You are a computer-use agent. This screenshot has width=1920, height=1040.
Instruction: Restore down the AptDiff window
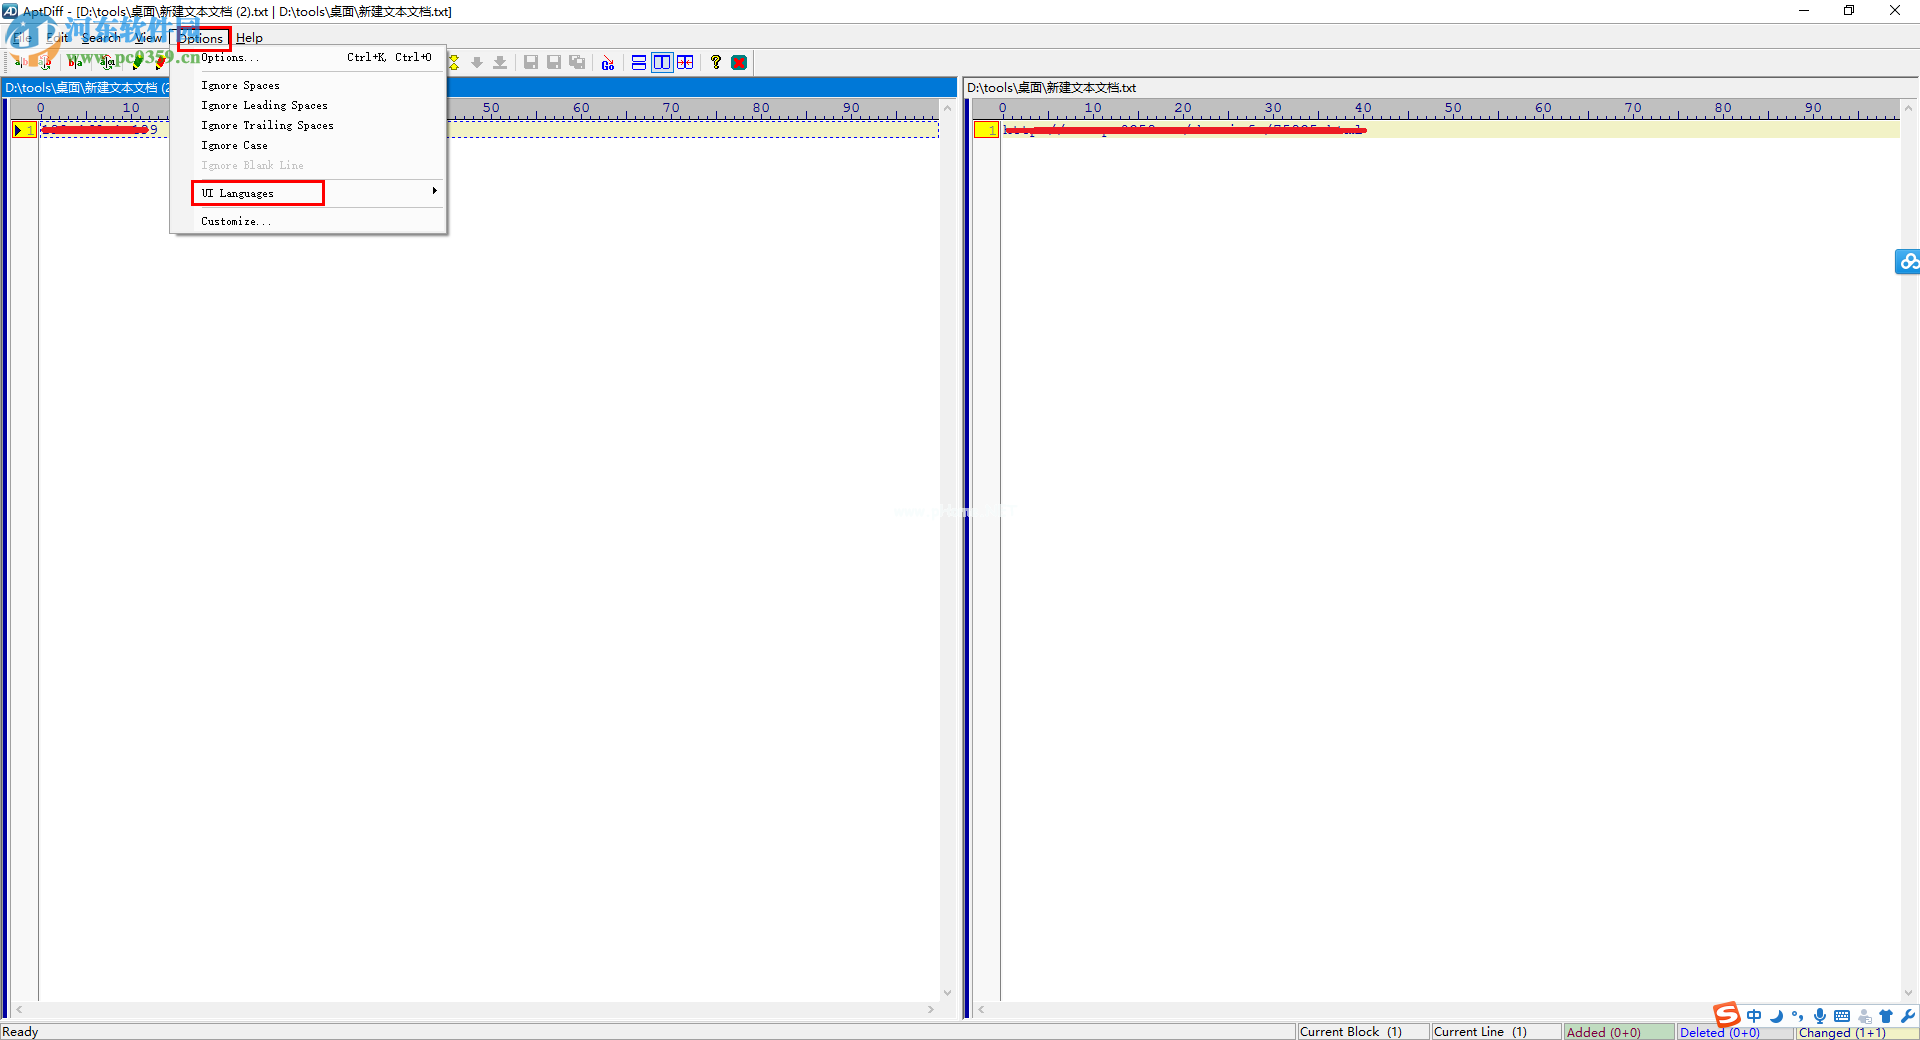coord(1849,11)
